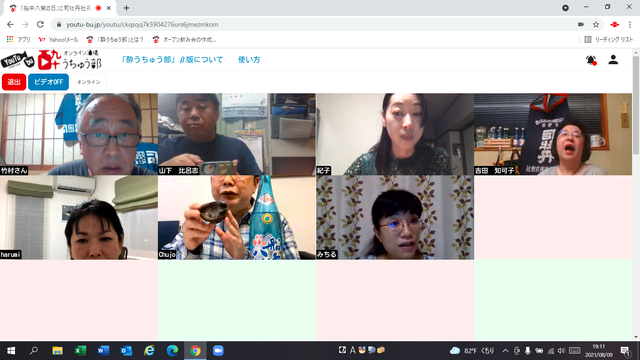Image resolution: width=640 pixels, height=360 pixels.
Task: Open weather widget showing 82°F くもり
Action: (472, 351)
